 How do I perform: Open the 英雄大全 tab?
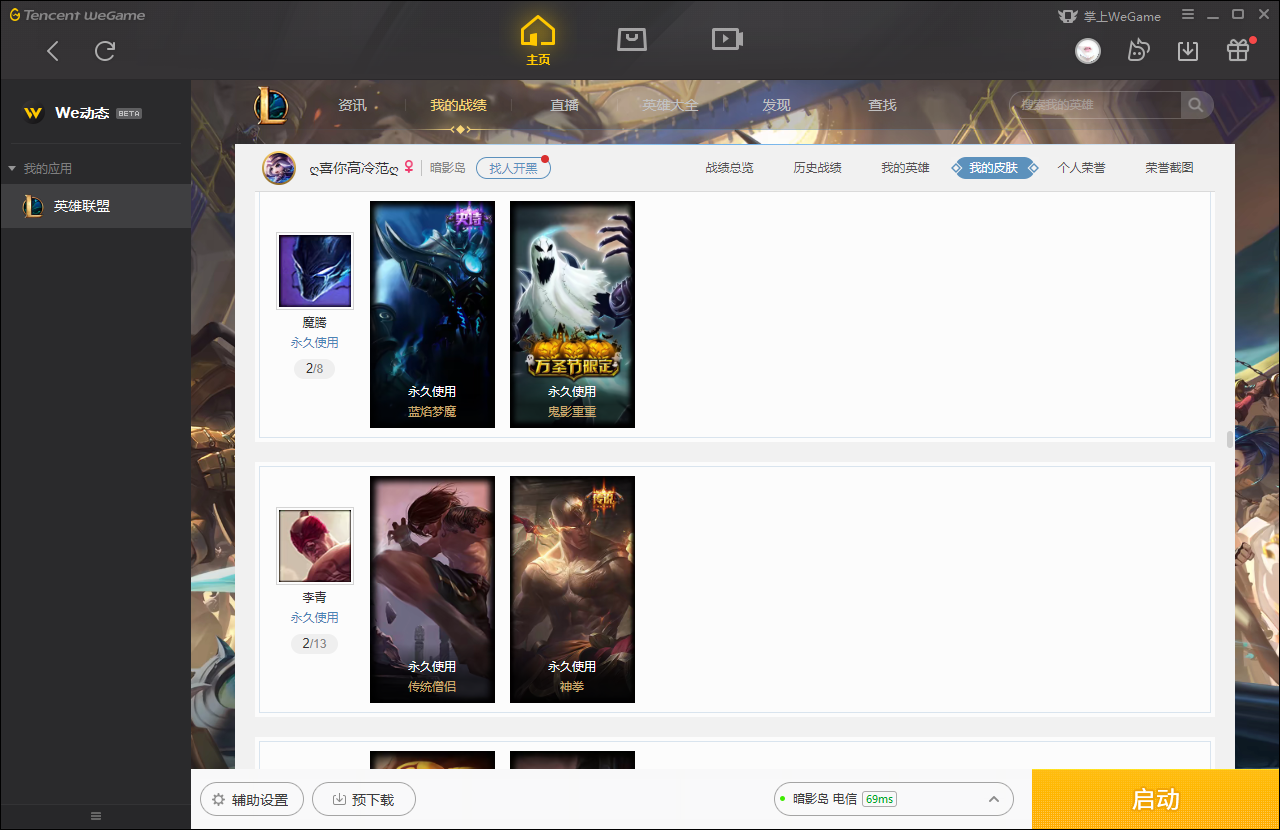point(670,105)
